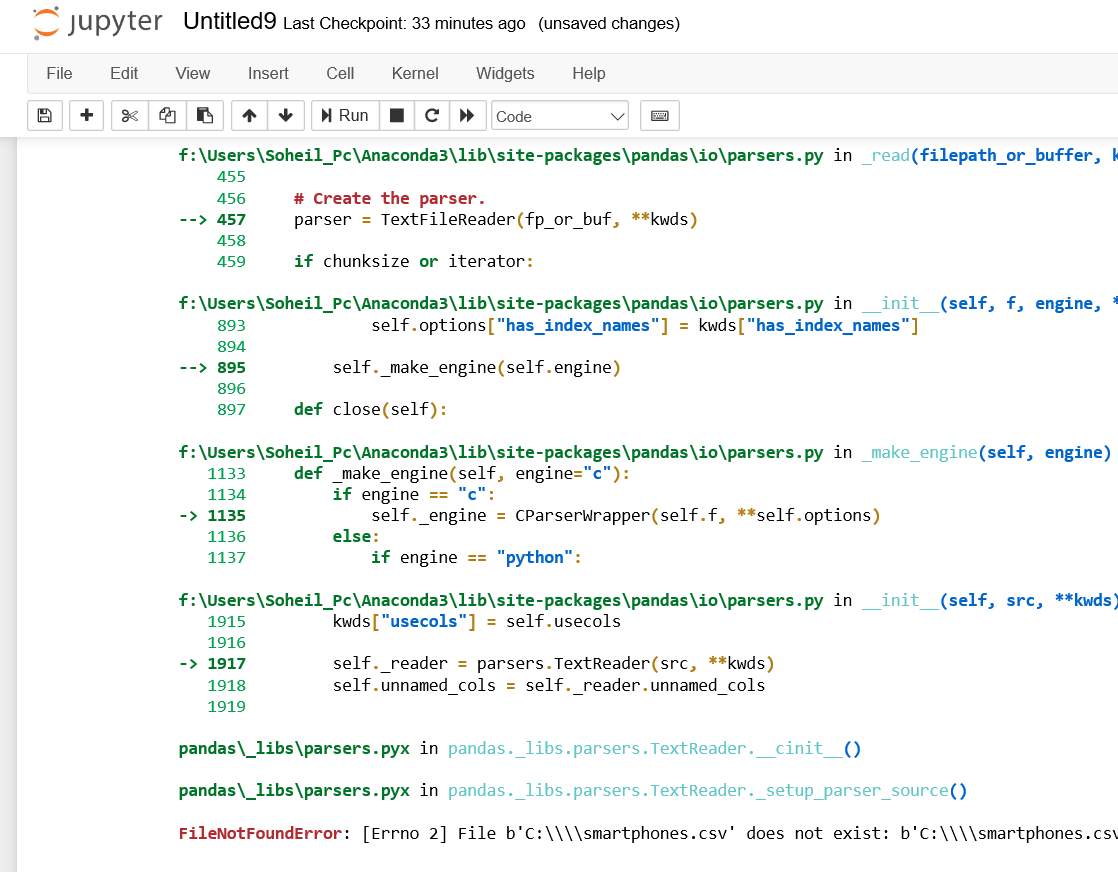Image resolution: width=1118 pixels, height=872 pixels.
Task: Paste a cell using the paste icon
Action: (205, 115)
